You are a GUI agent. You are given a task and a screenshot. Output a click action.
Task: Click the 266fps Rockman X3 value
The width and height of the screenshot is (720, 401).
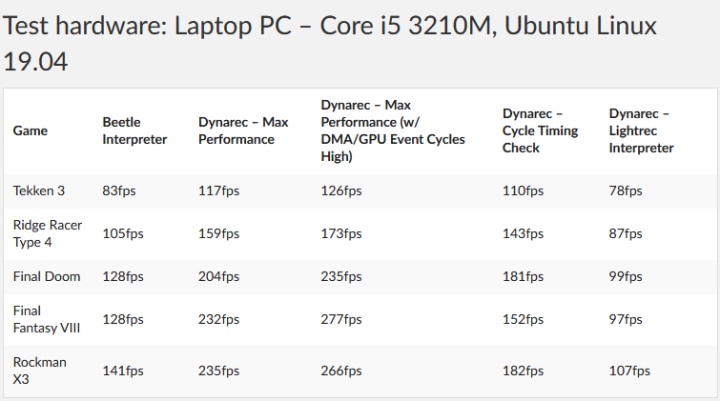pos(341,371)
